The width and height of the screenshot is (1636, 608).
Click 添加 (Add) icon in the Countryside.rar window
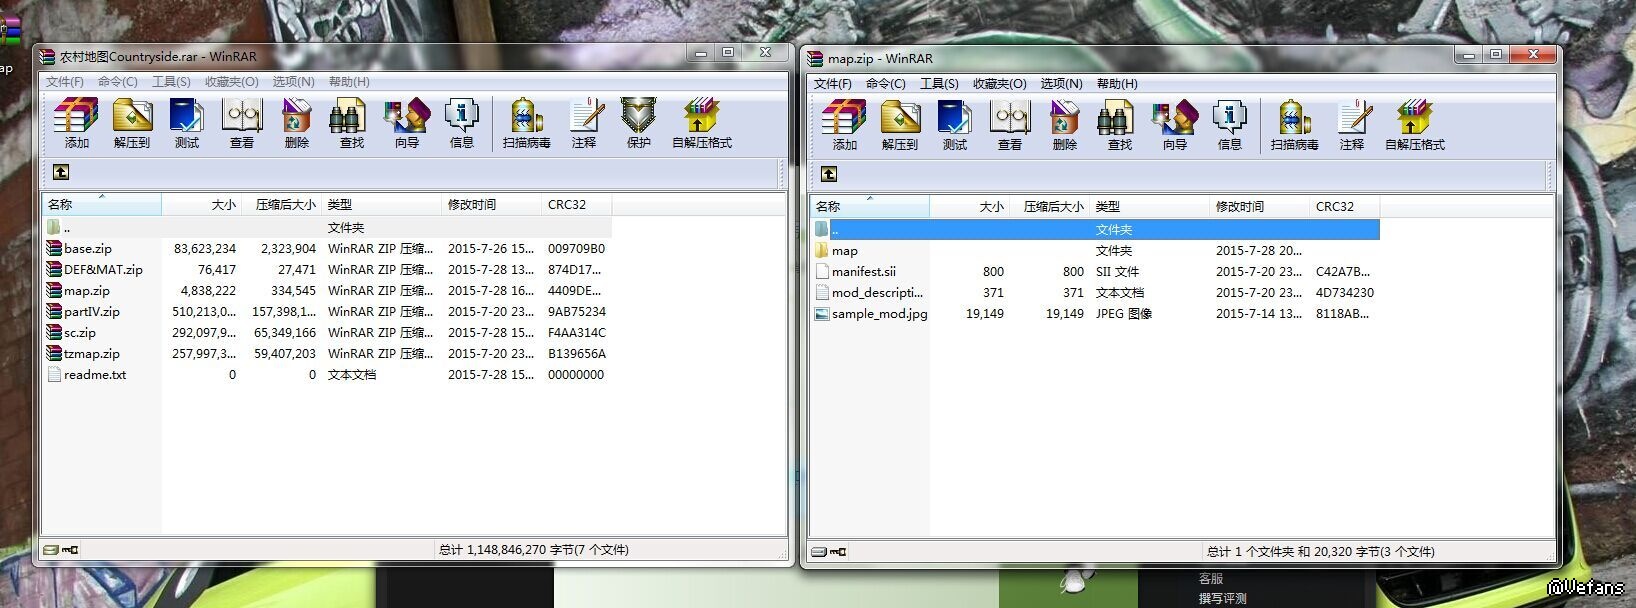click(77, 123)
